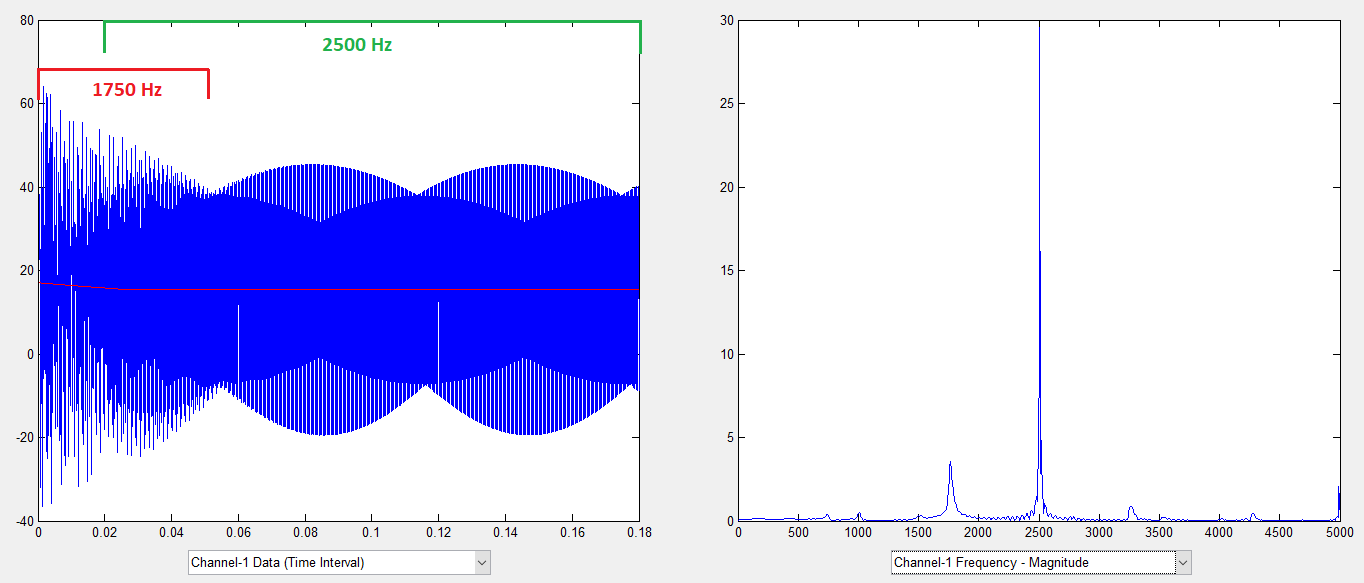Click the white spike near 0.12 in the waveform

pyautogui.click(x=438, y=330)
